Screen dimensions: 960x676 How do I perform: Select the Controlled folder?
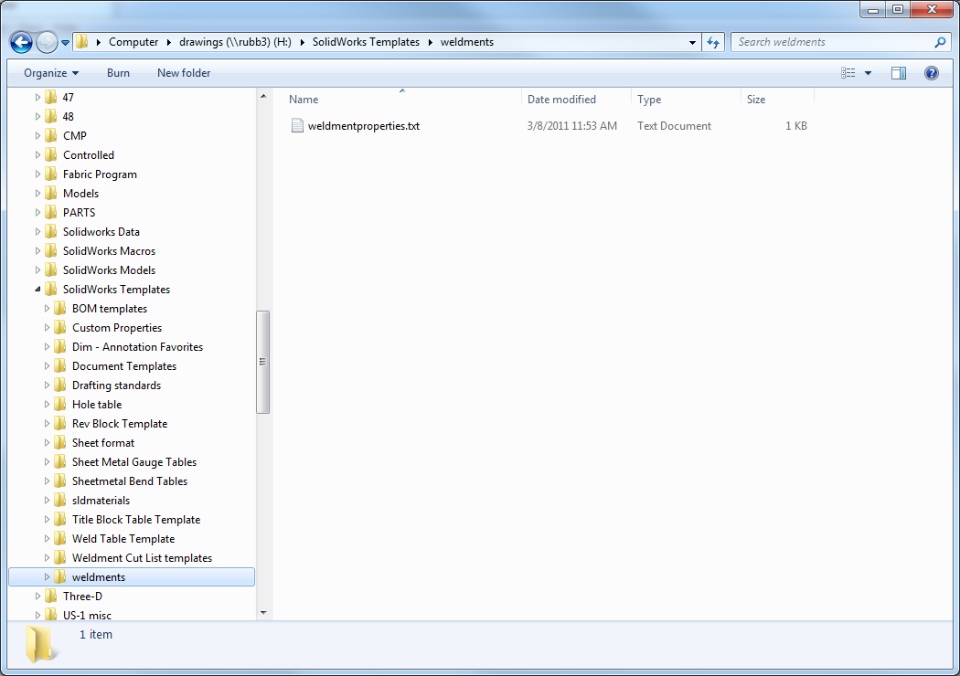click(x=89, y=155)
